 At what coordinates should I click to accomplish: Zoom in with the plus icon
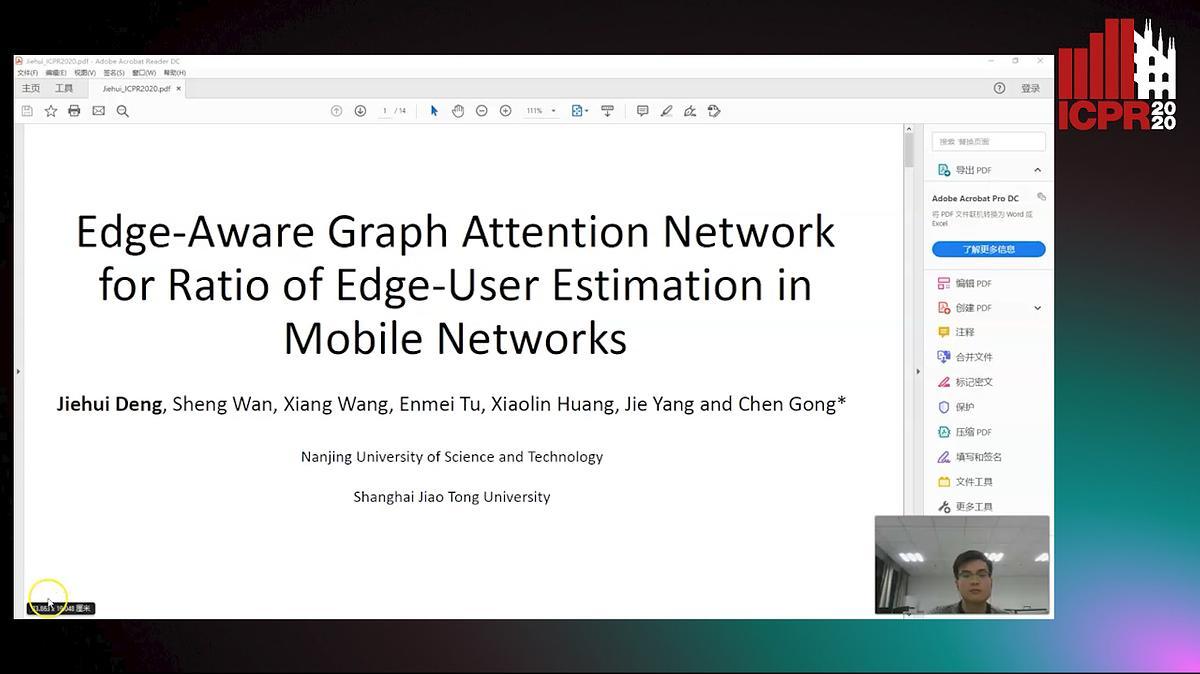click(x=505, y=111)
